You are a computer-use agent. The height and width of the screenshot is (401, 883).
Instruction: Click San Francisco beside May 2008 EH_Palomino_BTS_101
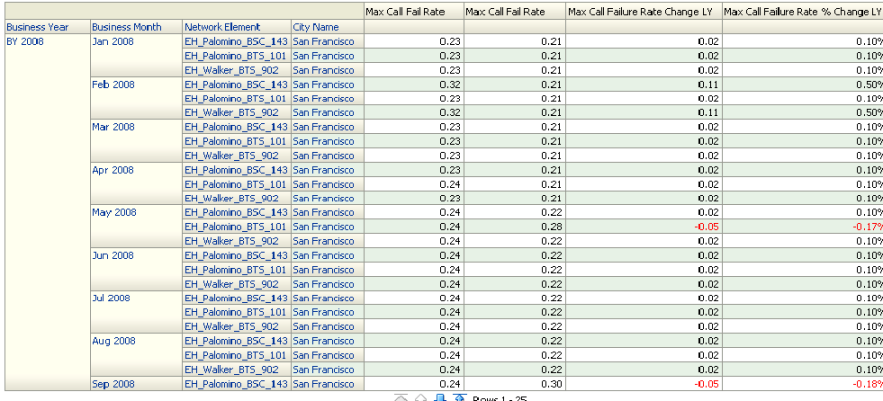[323, 226]
